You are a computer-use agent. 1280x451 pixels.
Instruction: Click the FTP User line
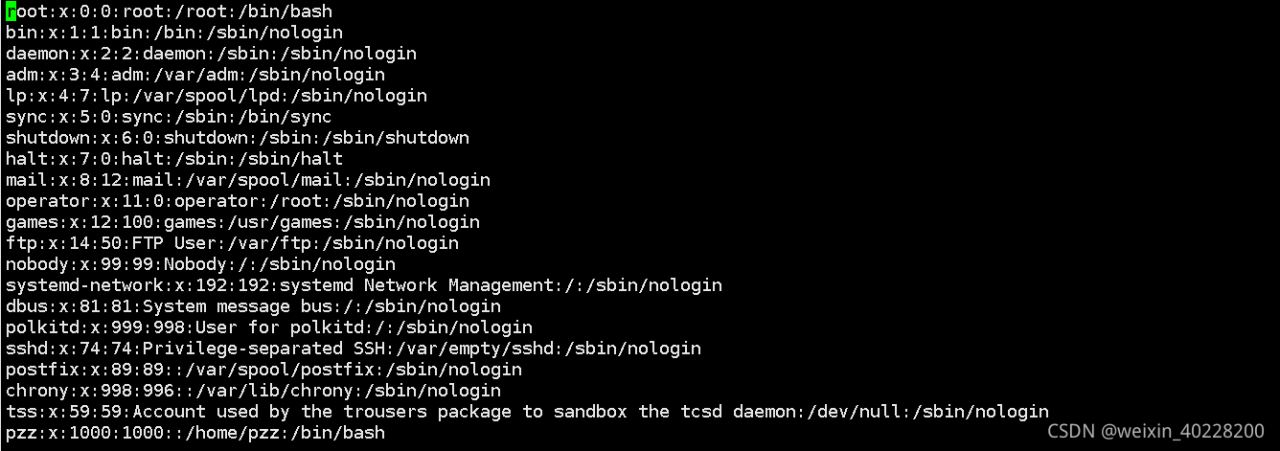coord(232,243)
